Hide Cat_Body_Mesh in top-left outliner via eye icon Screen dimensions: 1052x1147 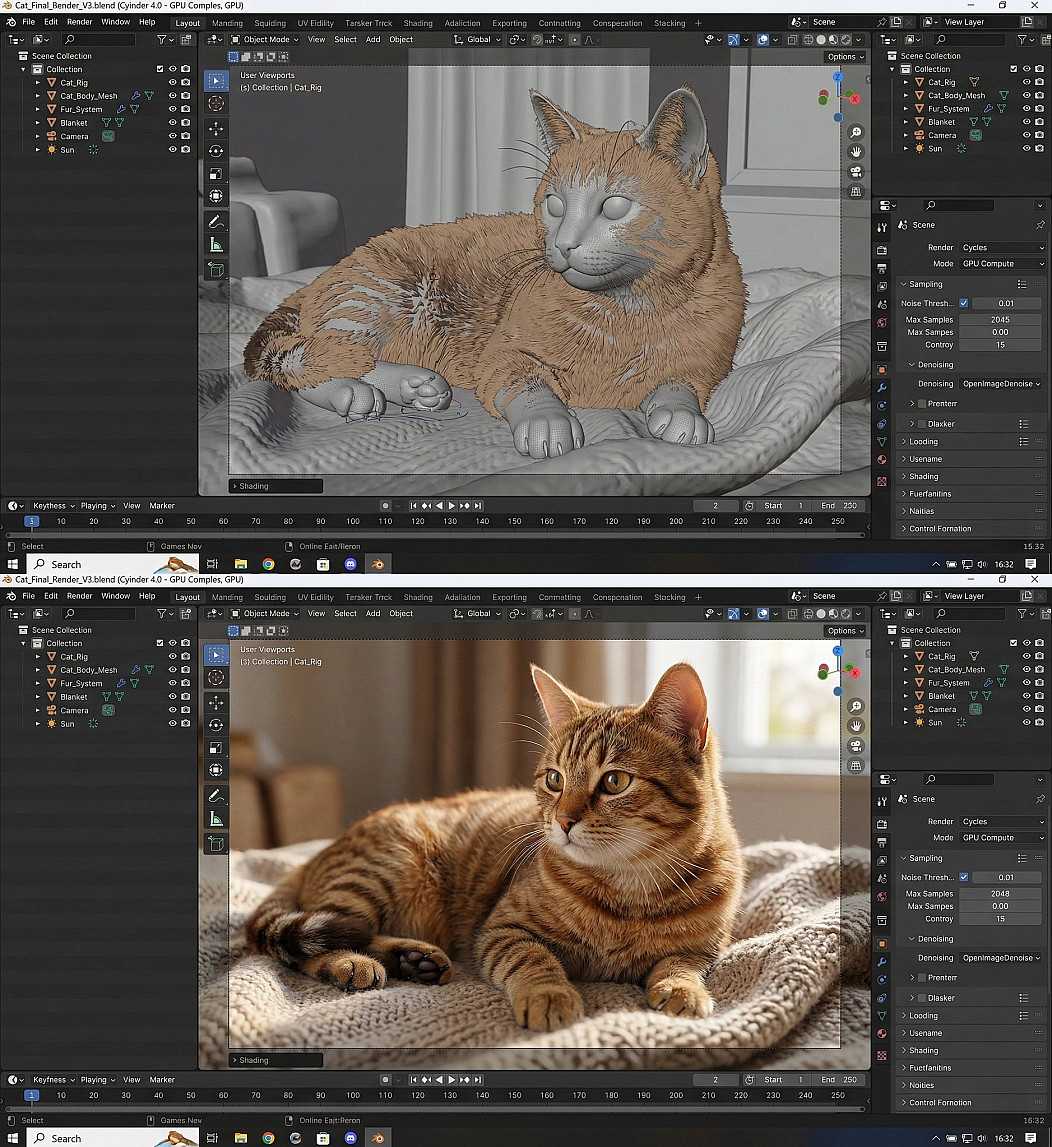pos(173,96)
